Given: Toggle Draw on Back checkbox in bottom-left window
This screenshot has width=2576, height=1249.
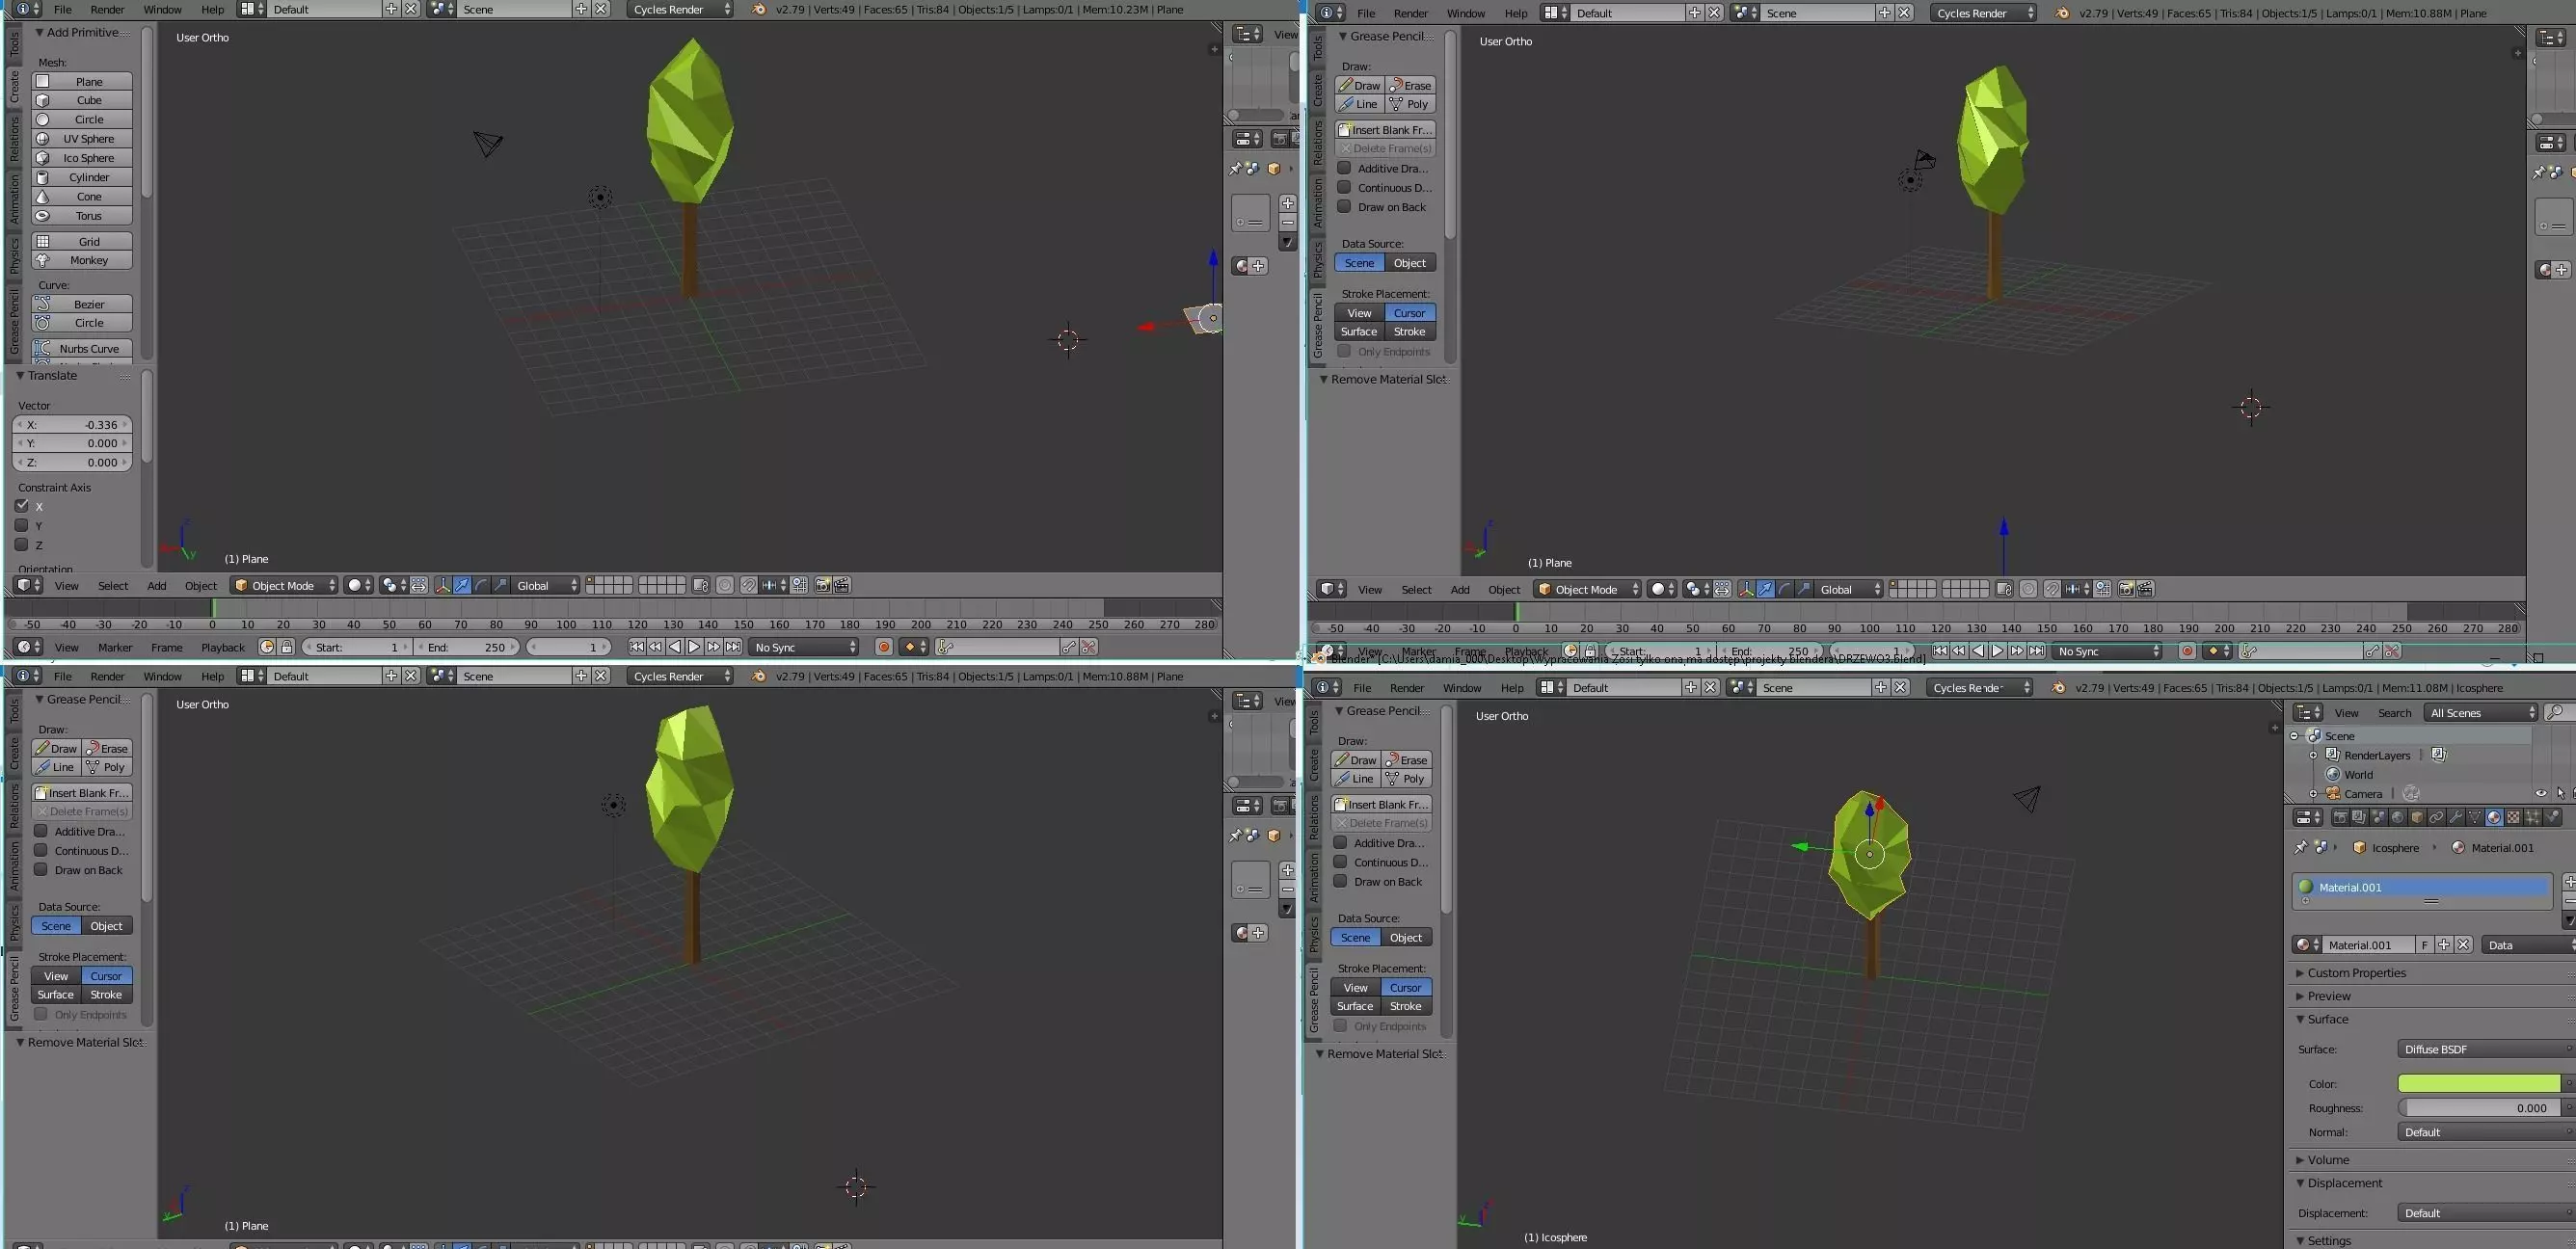Looking at the screenshot, I should (41, 869).
